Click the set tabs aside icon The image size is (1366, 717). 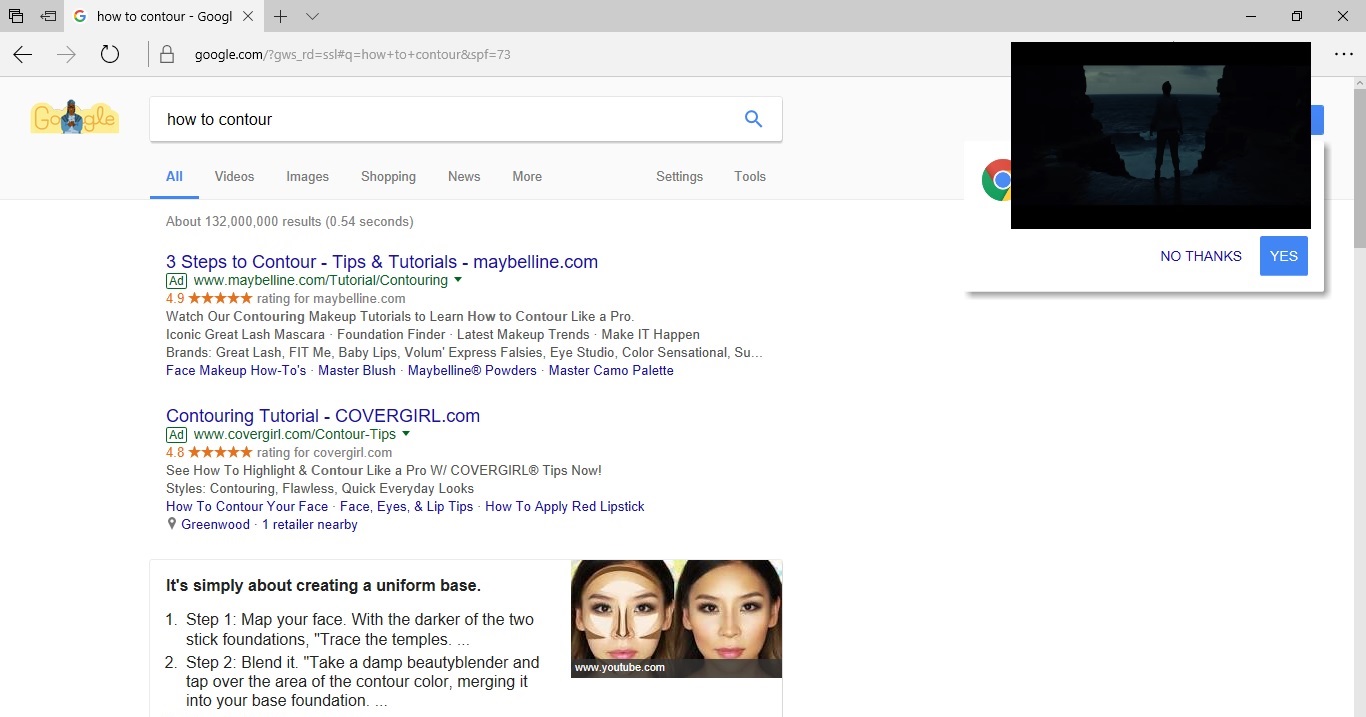pos(47,16)
